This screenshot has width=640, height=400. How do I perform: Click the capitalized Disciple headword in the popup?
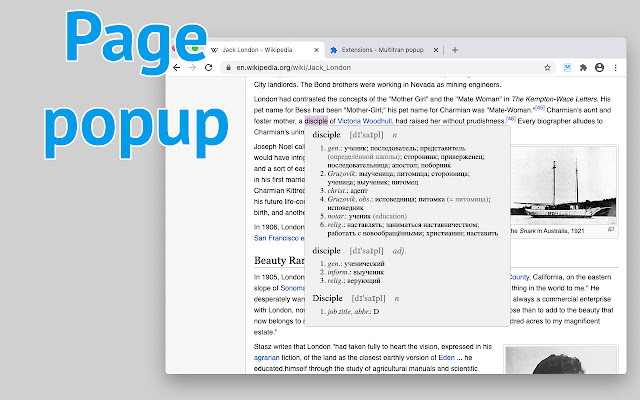(327, 298)
